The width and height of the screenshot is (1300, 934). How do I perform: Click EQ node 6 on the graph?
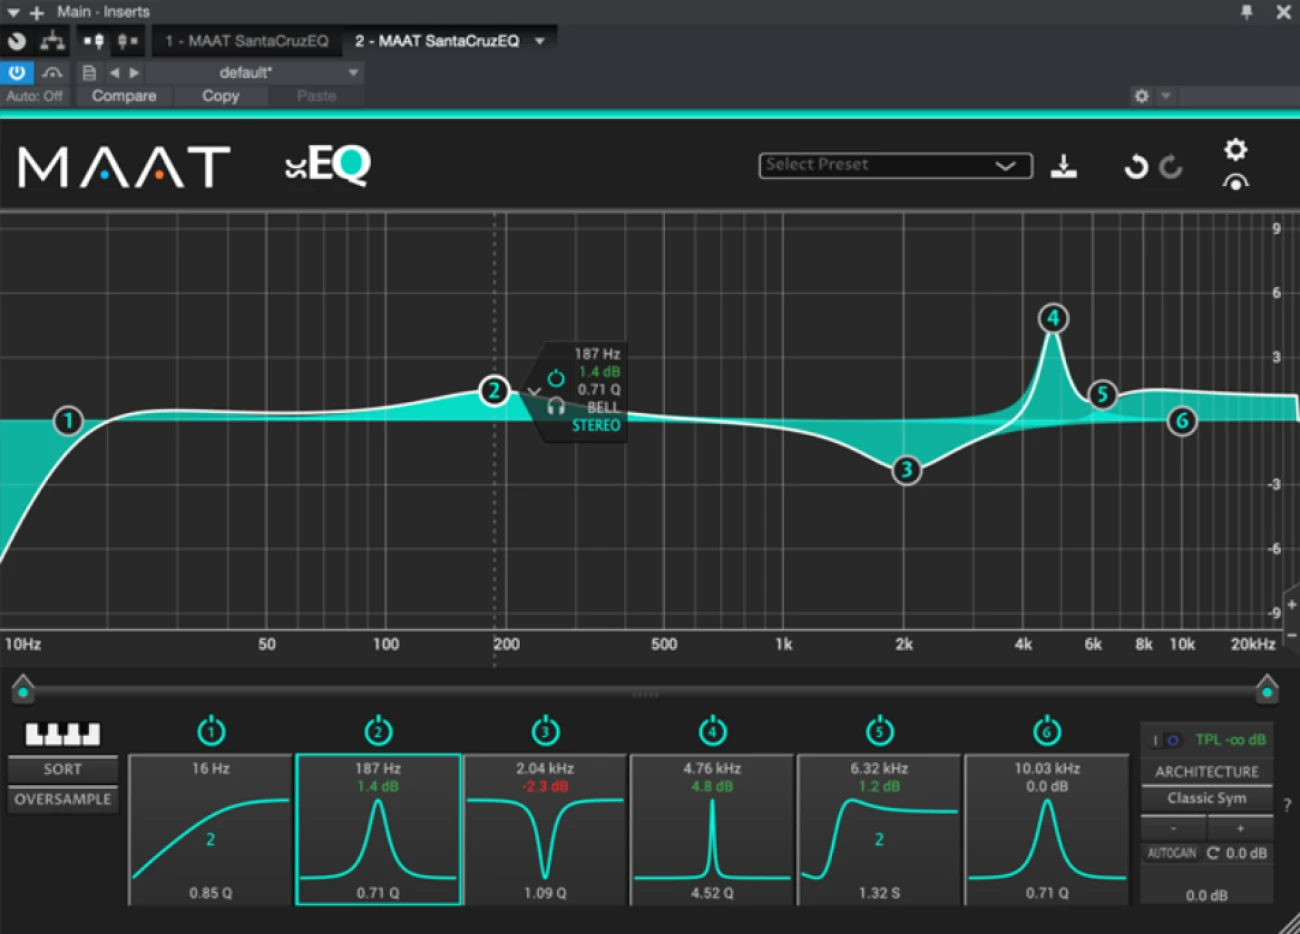pos(1182,421)
